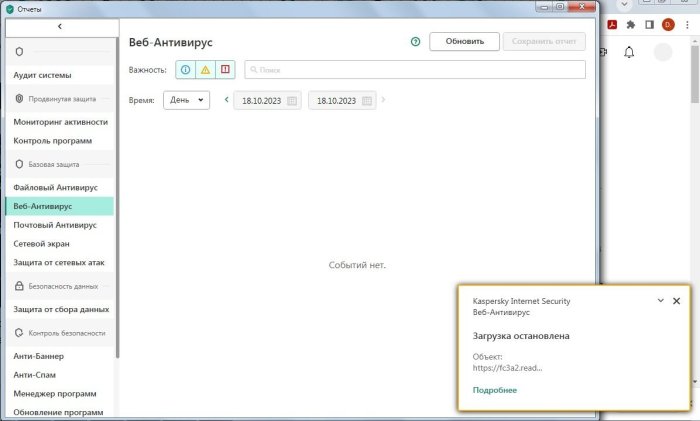The height and width of the screenshot is (421, 700).
Task: Toggle warning events importance filter
Action: pyautogui.click(x=205, y=70)
